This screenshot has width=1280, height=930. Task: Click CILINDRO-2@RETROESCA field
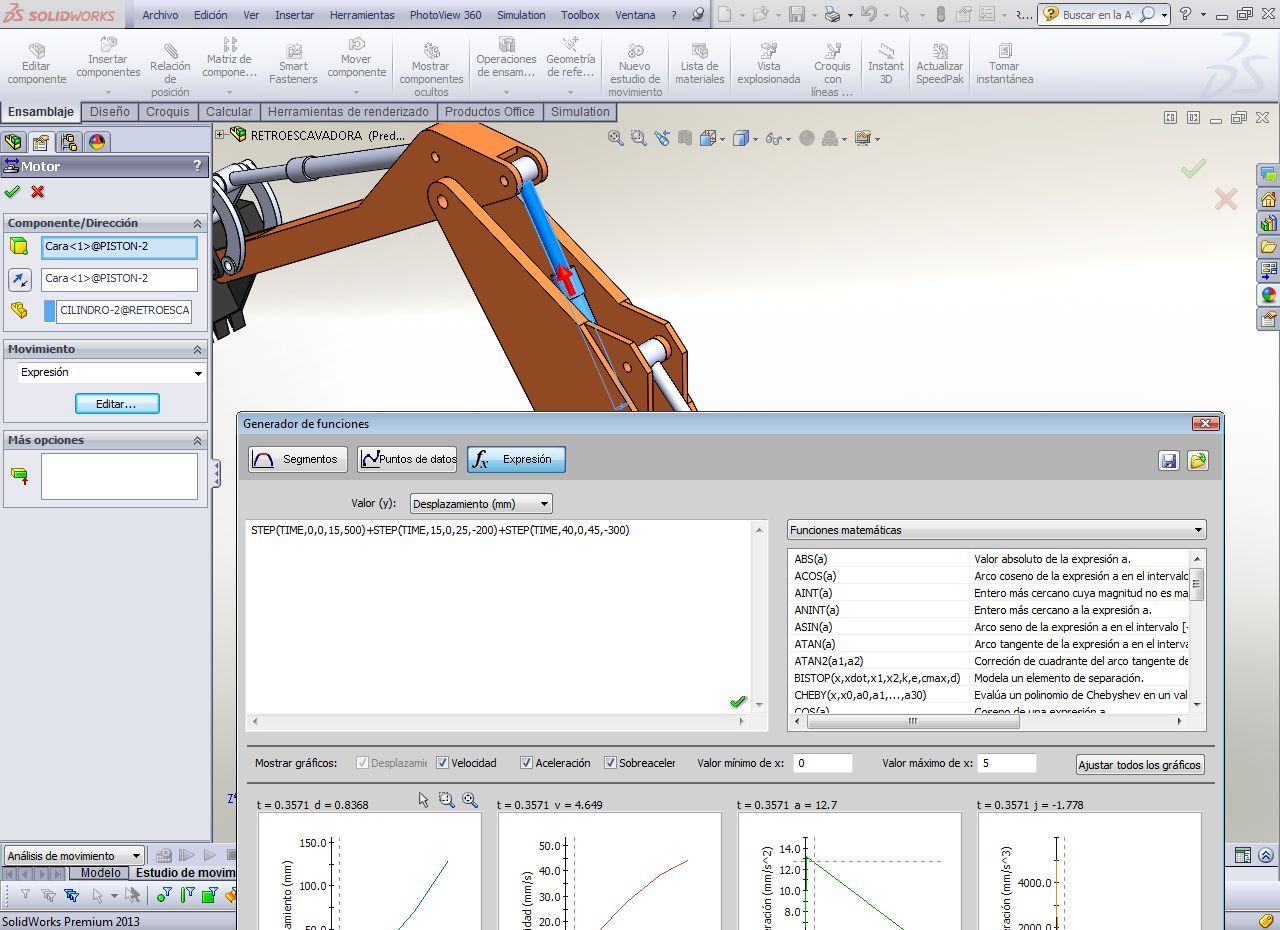tap(124, 311)
